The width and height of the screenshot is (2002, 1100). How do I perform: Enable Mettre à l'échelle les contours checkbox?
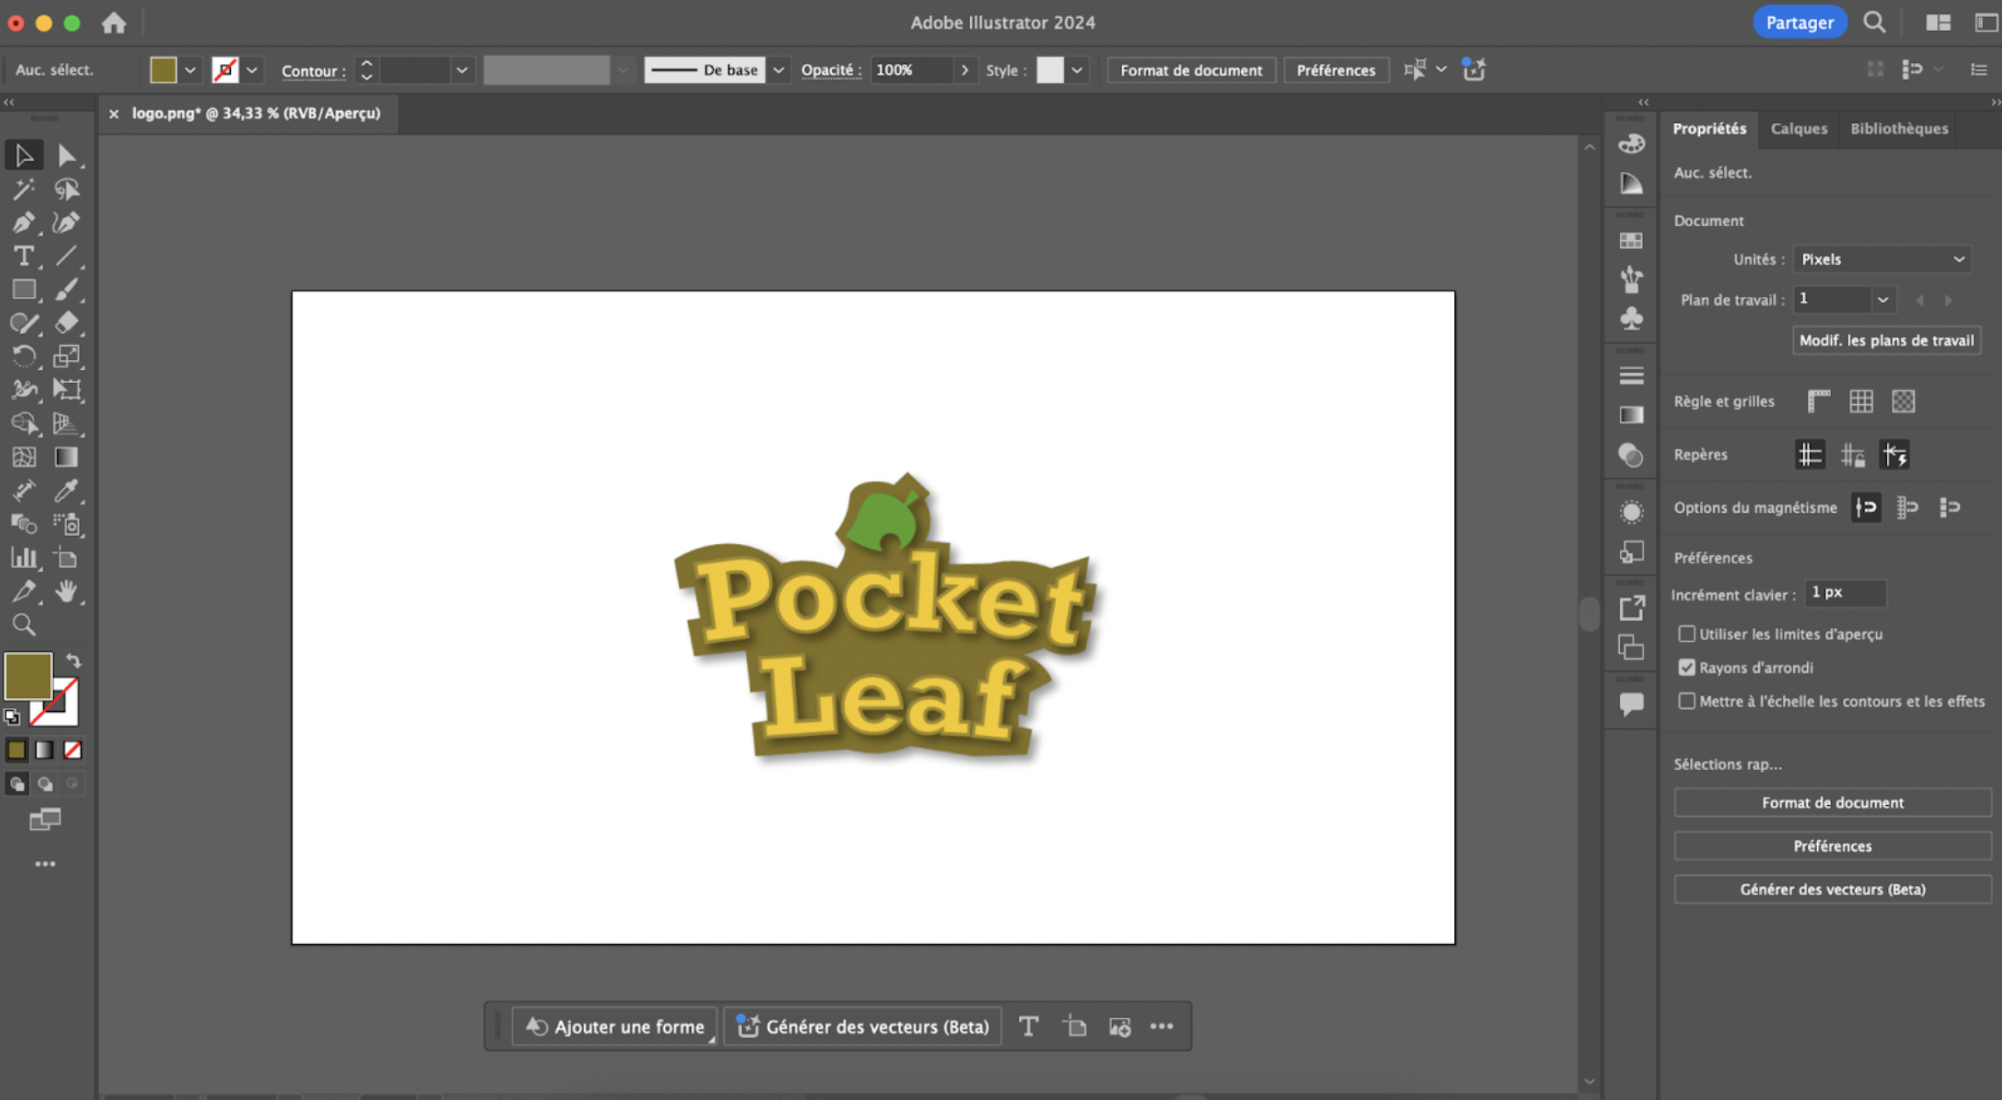tap(1687, 701)
